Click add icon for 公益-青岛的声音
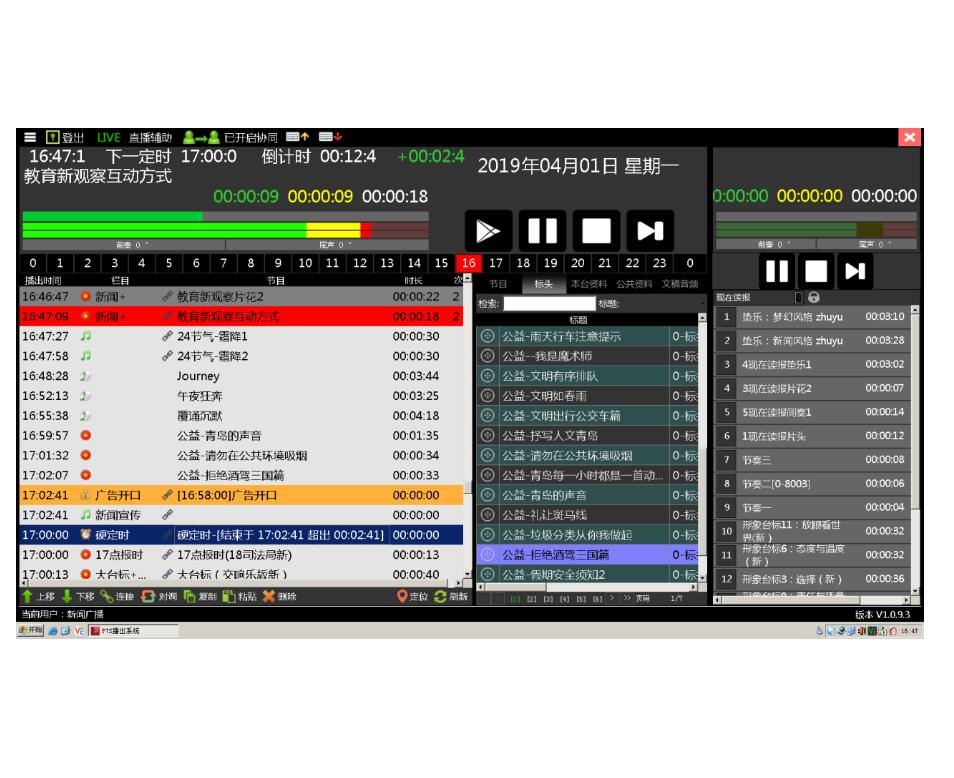This screenshot has height=778, width=954. point(487,495)
